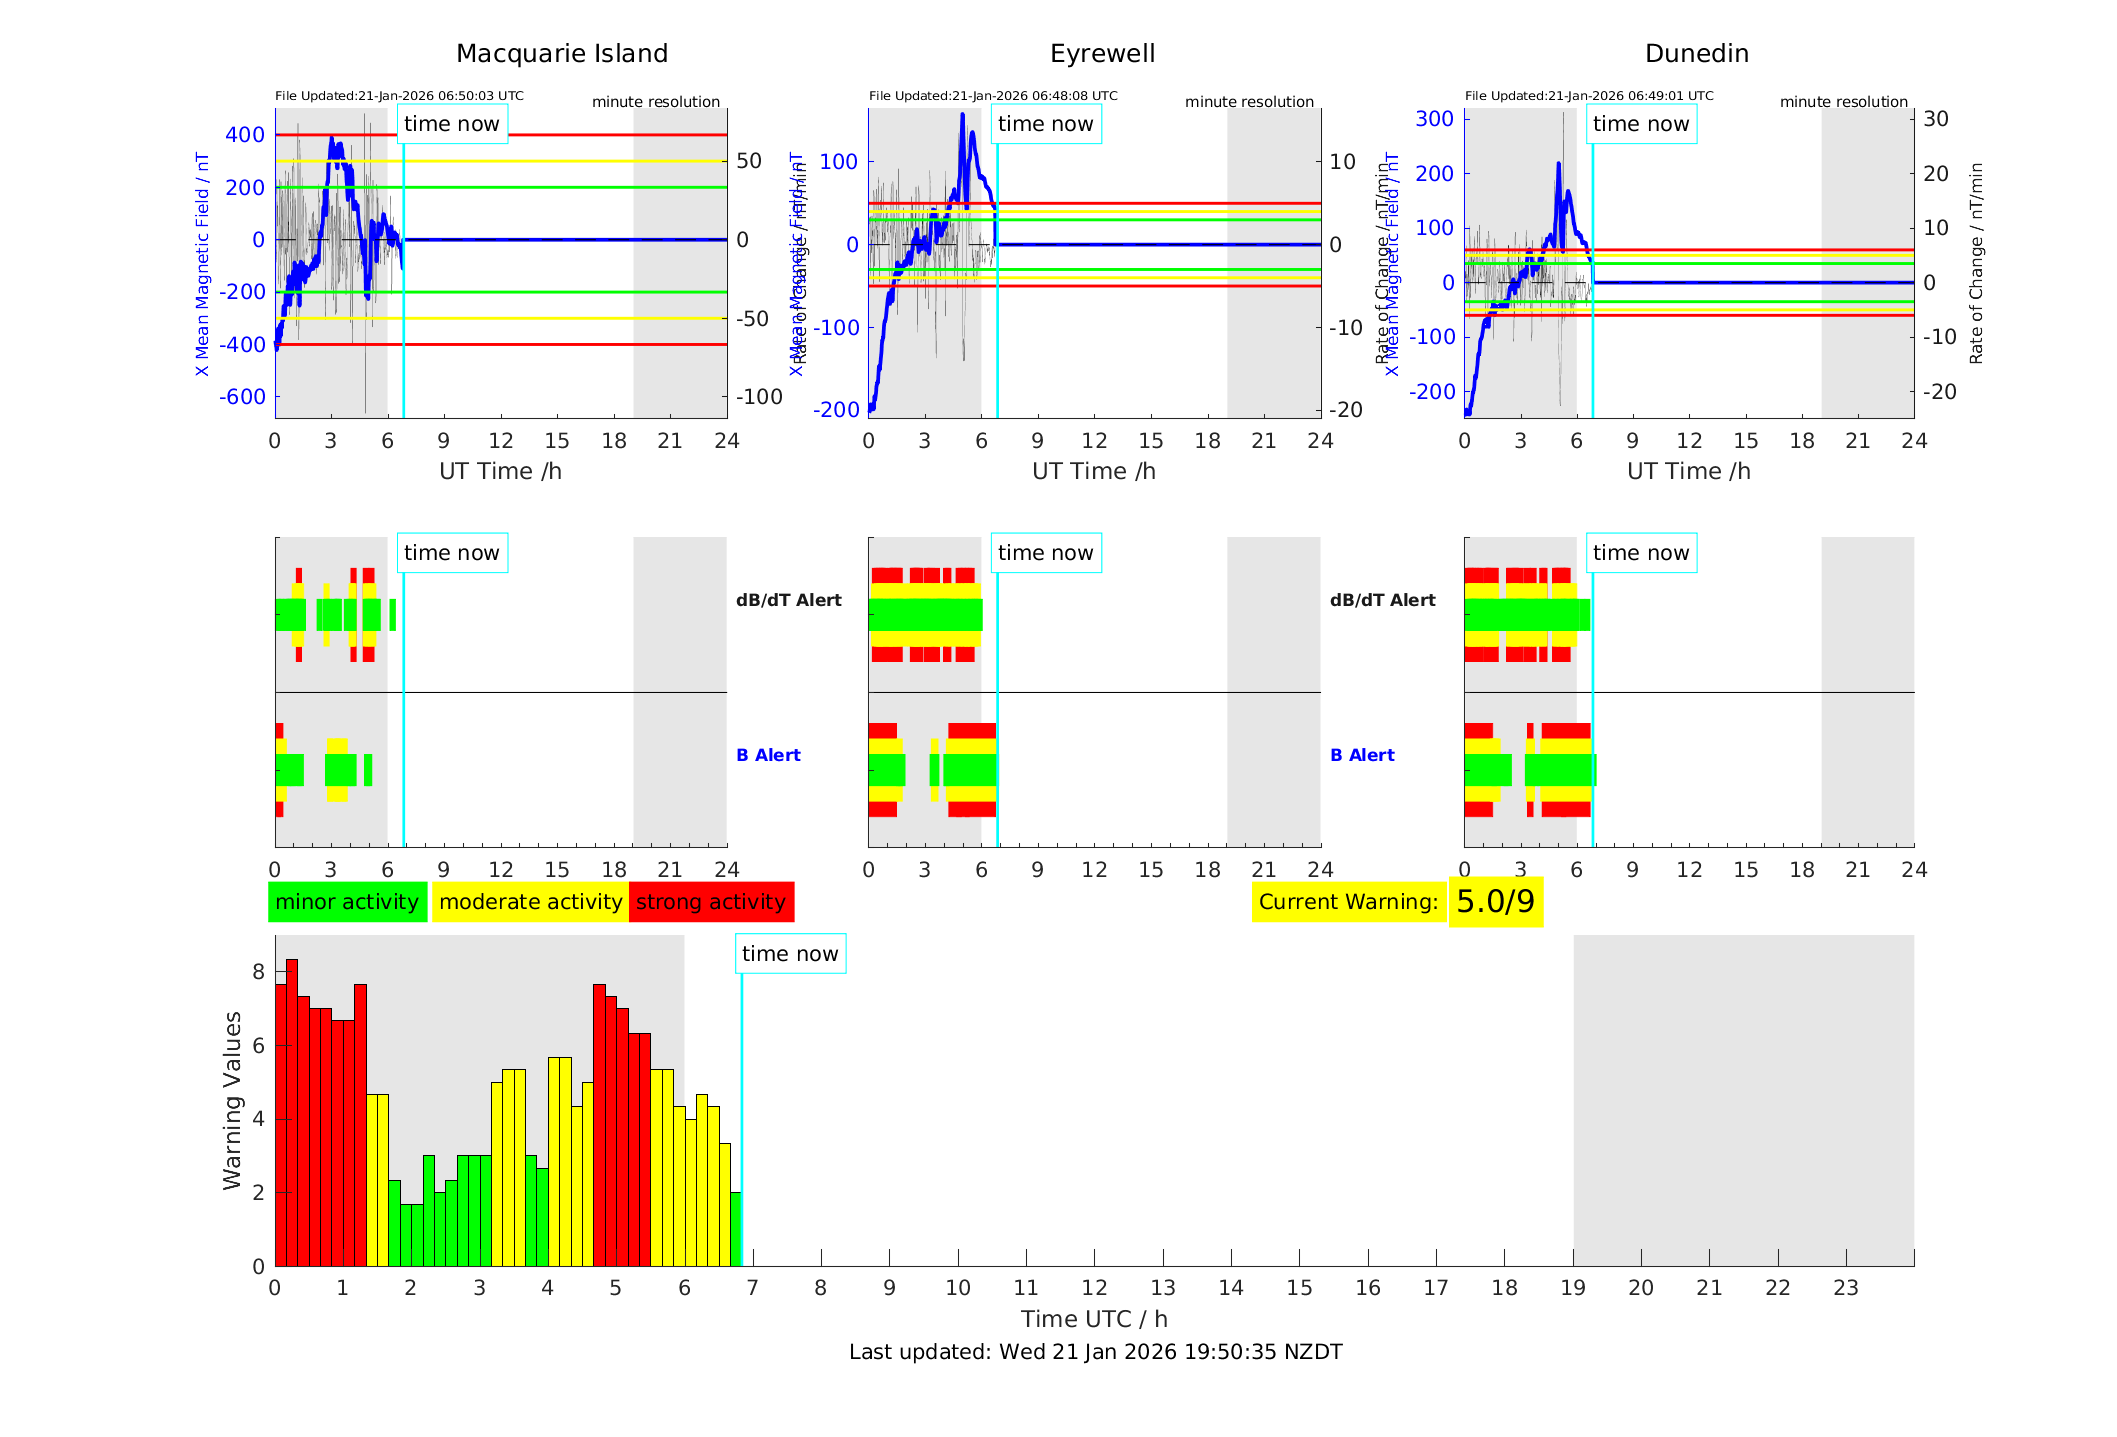Image resolution: width=2117 pixels, height=1437 pixels.
Task: Click the Warning Values axis label
Action: coord(232,1100)
